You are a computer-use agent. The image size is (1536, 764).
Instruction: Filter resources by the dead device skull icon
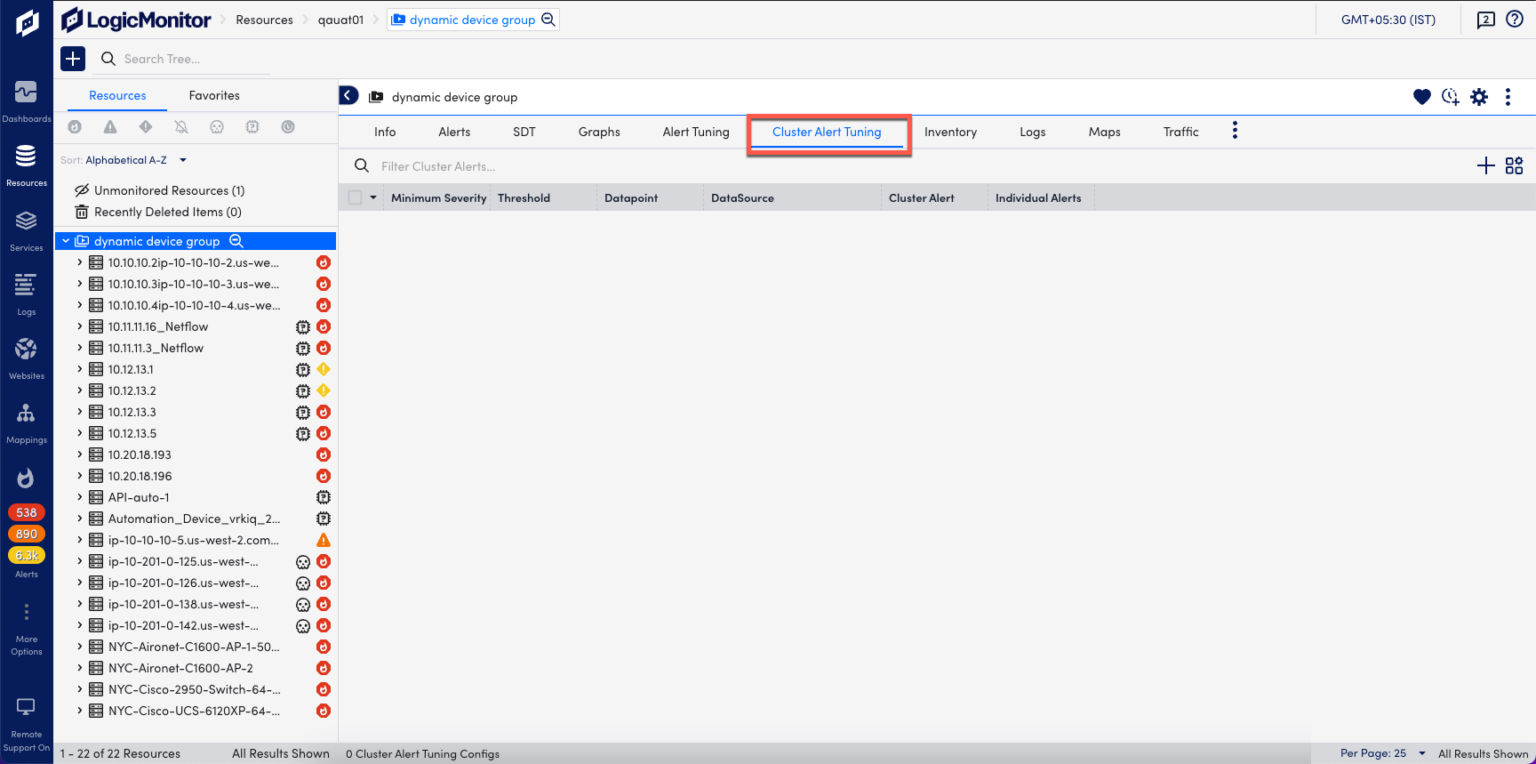click(216, 127)
